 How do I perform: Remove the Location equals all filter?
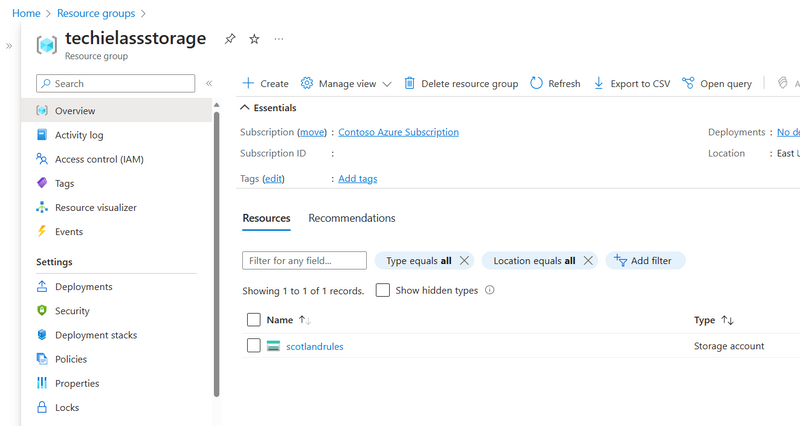point(588,261)
